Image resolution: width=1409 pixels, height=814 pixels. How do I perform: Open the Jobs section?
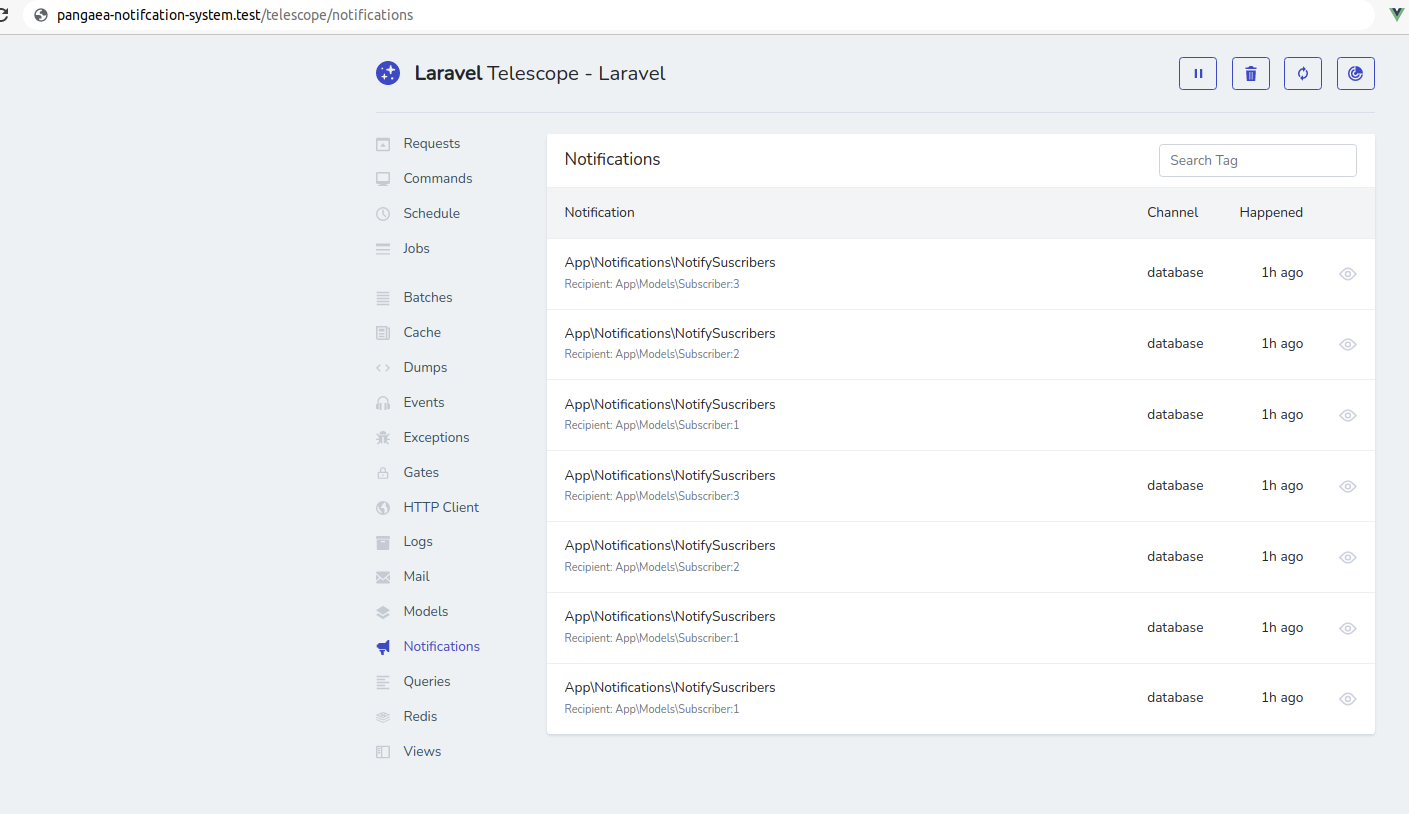[416, 248]
